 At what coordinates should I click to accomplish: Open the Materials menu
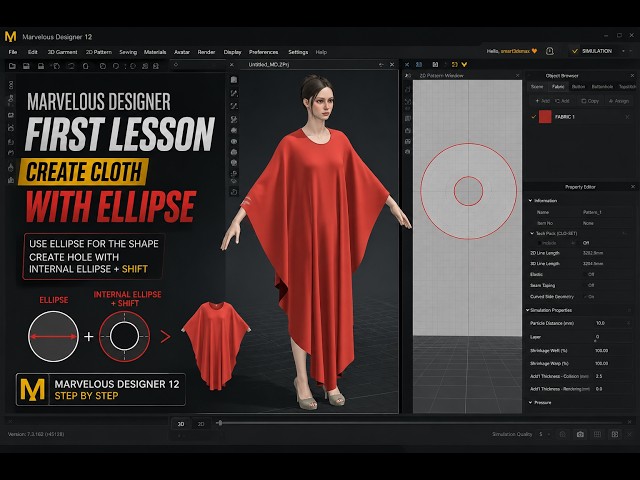[155, 52]
